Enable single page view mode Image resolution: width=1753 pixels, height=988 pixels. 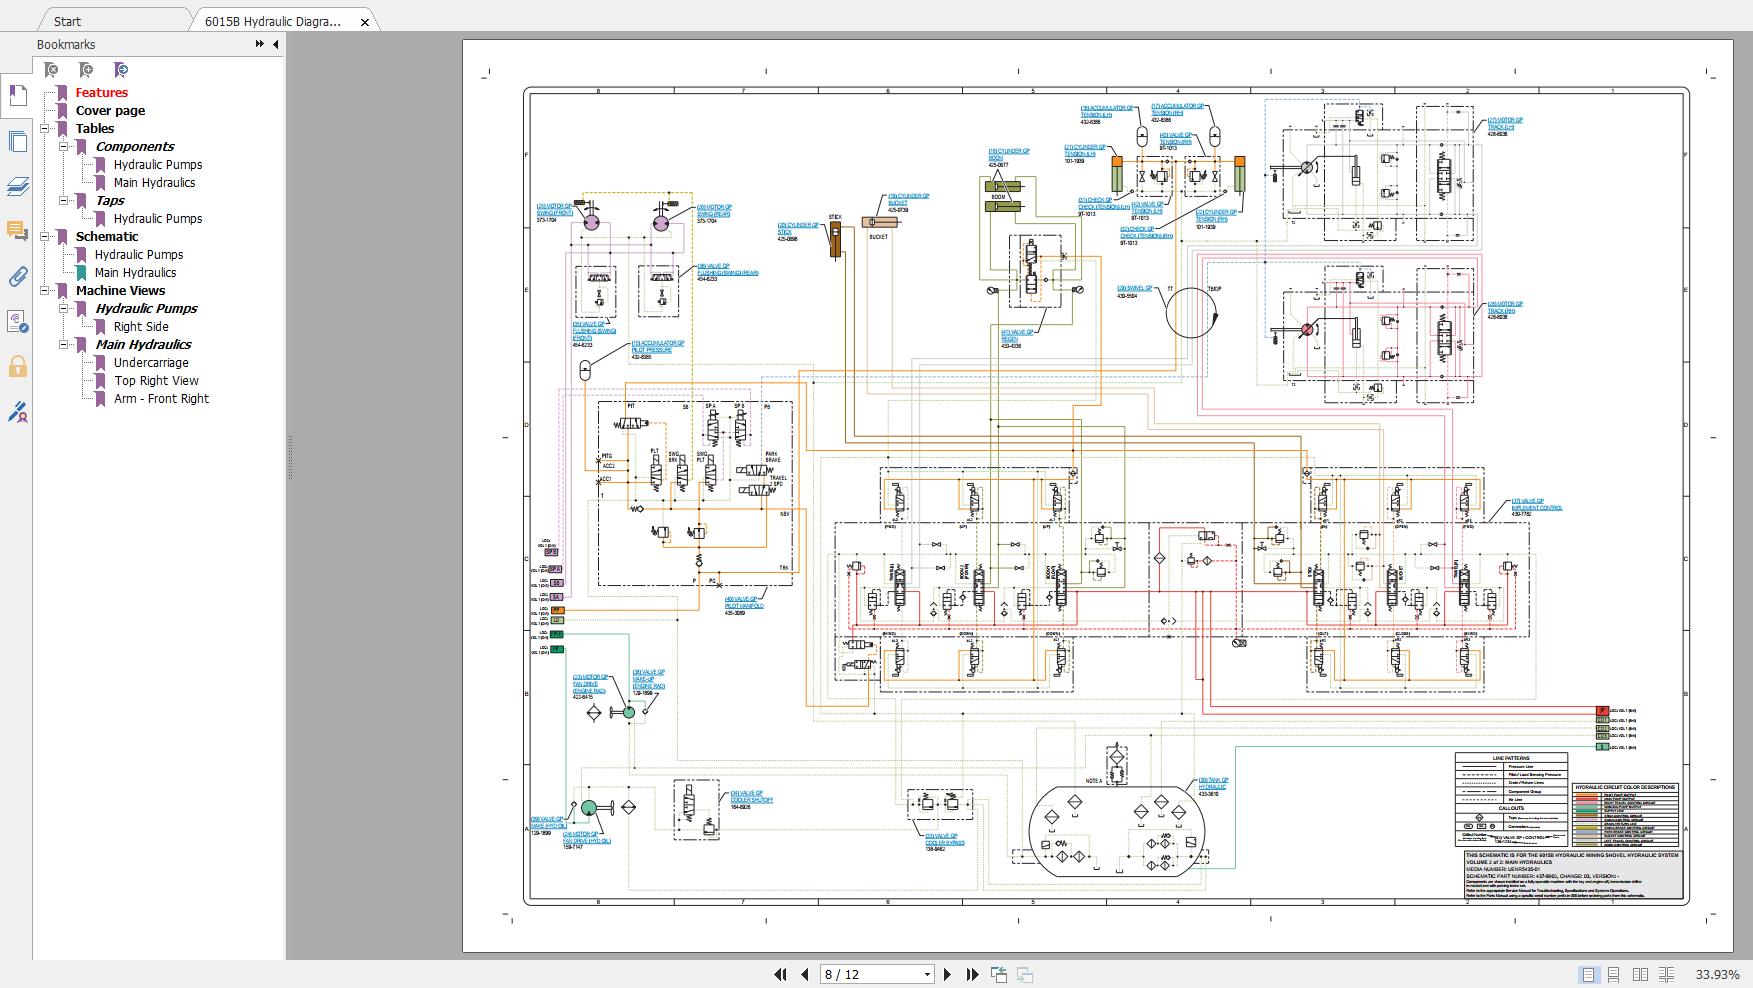(x=1588, y=974)
